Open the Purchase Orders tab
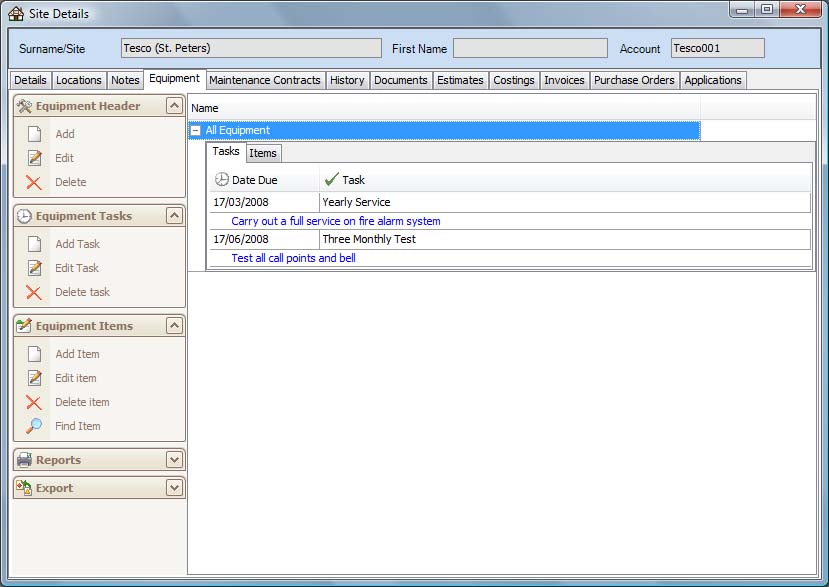 point(634,80)
